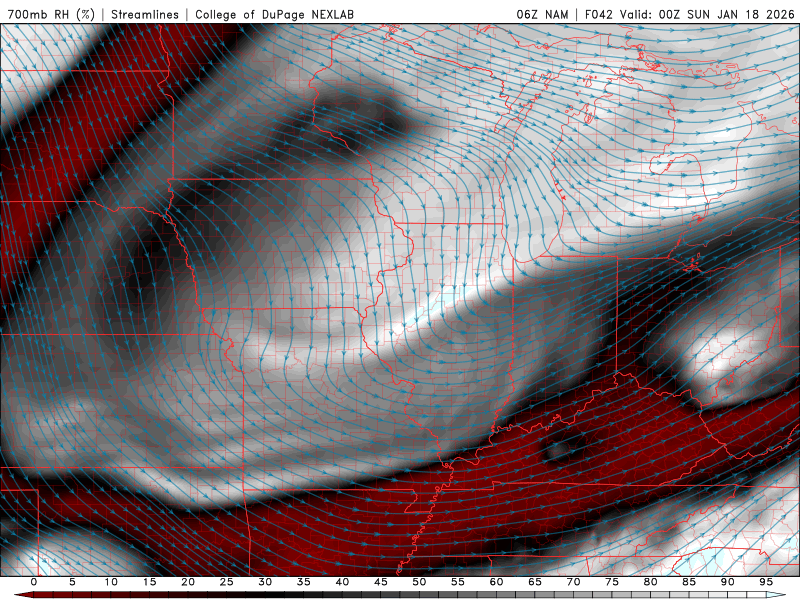The height and width of the screenshot is (600, 800).
Task: Select the 45 tick label on scale
Action: click(x=381, y=582)
